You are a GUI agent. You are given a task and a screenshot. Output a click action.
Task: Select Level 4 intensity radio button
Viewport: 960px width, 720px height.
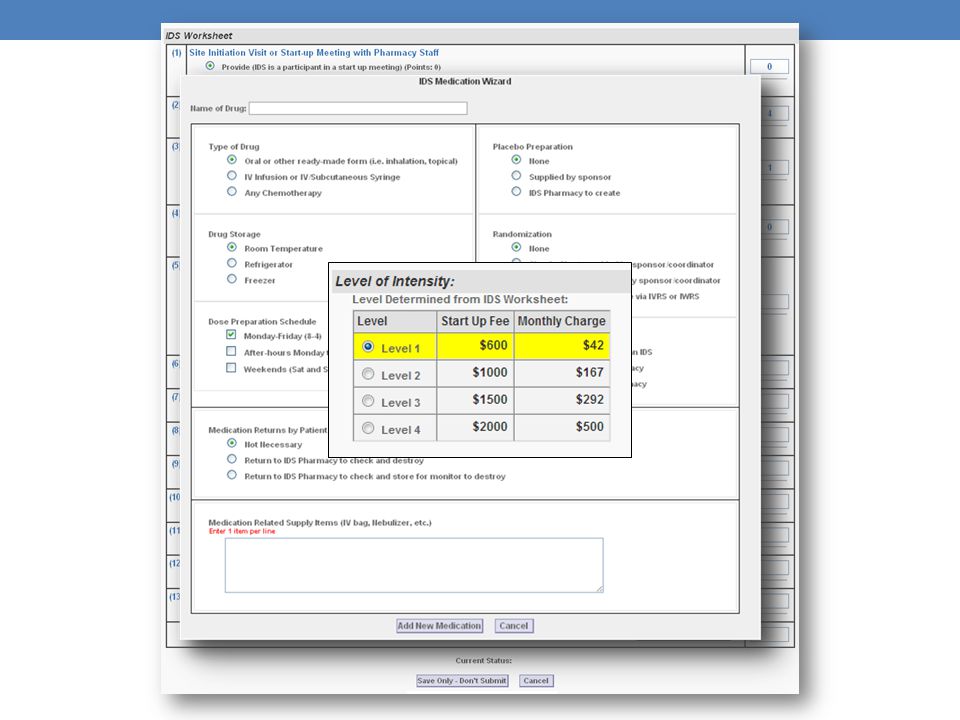[368, 428]
